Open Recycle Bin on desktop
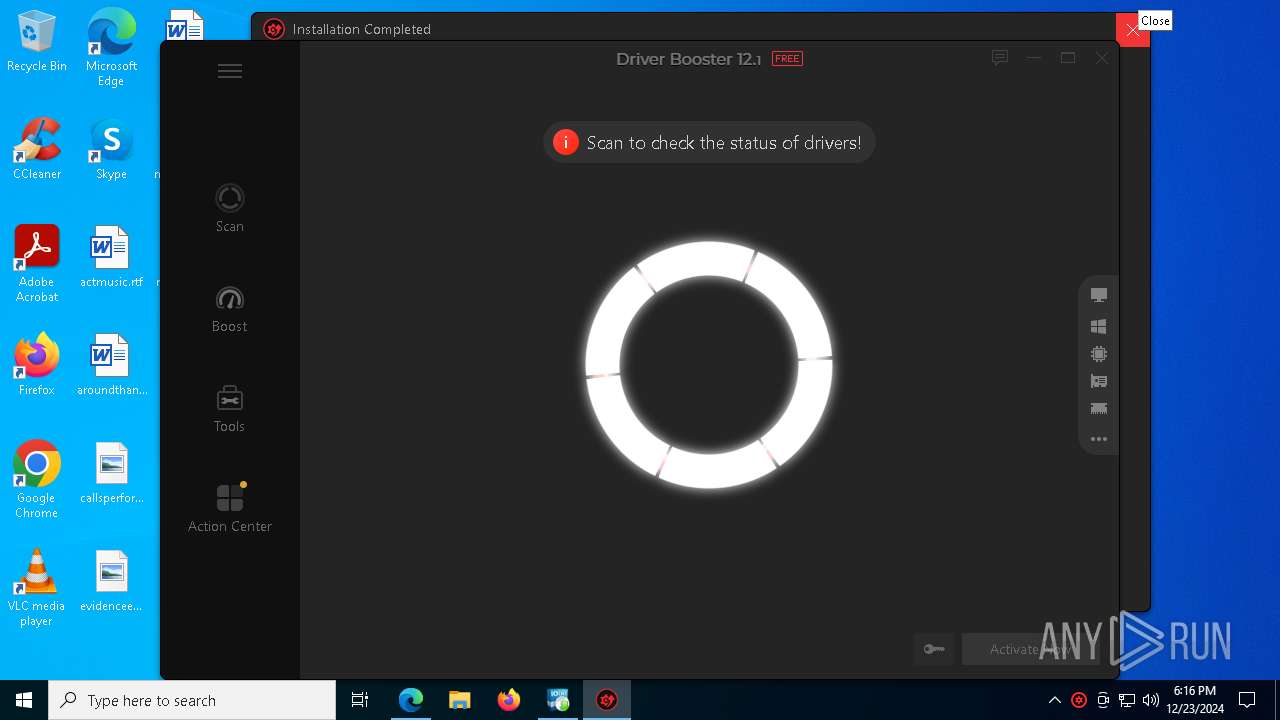1280x720 pixels. (x=37, y=41)
